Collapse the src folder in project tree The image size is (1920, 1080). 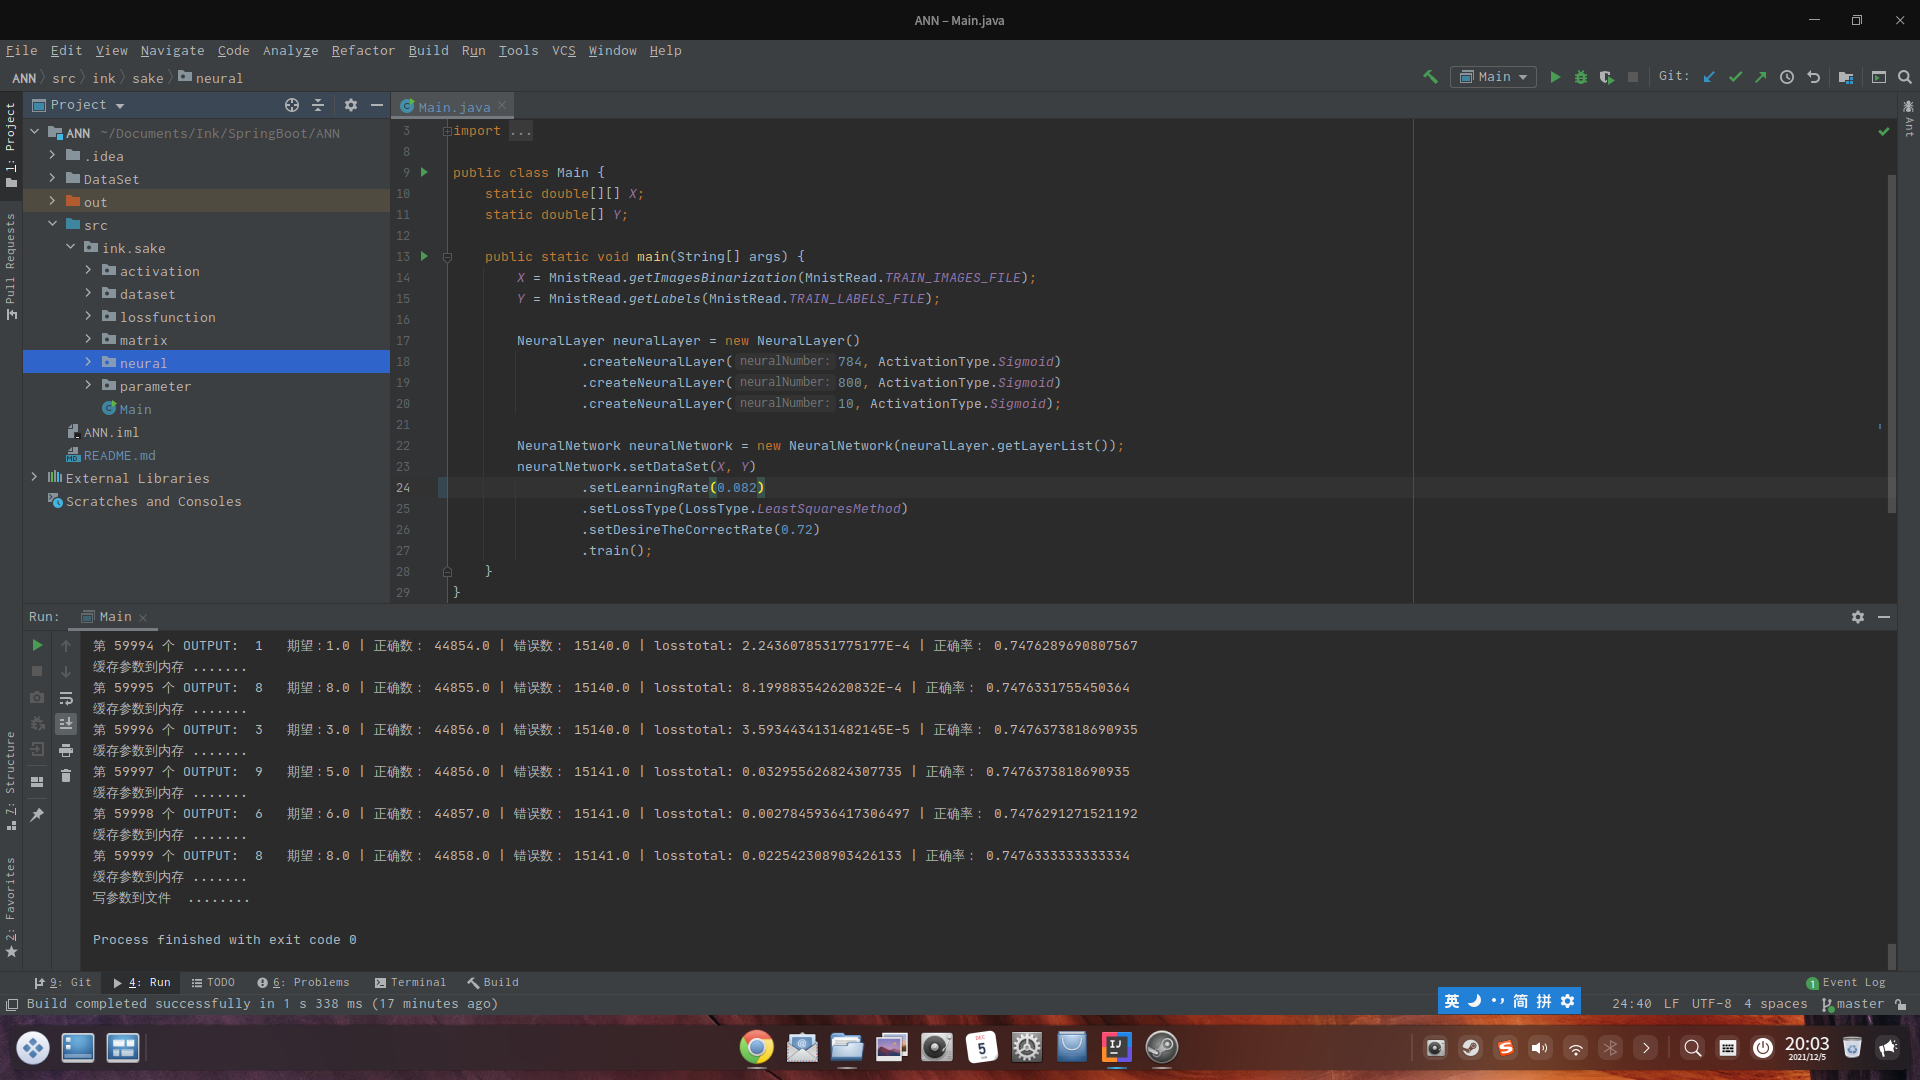click(x=52, y=225)
